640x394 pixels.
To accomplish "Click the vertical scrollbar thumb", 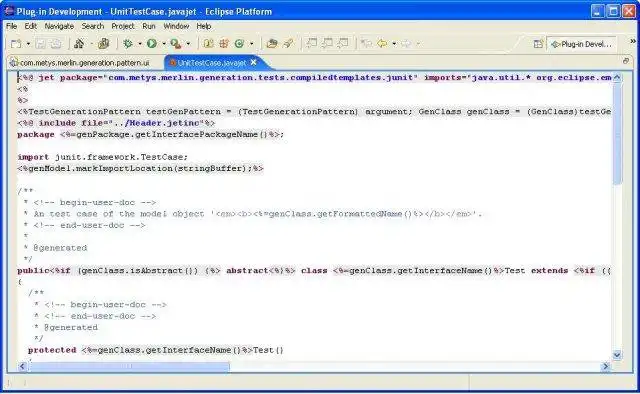I will [x=617, y=134].
